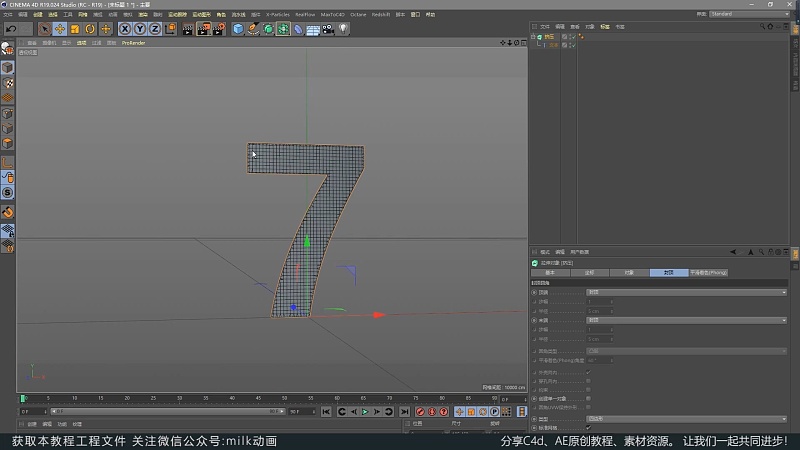Viewport: 800px width, 450px height.
Task: Open the Redshift menu
Action: coord(381,15)
